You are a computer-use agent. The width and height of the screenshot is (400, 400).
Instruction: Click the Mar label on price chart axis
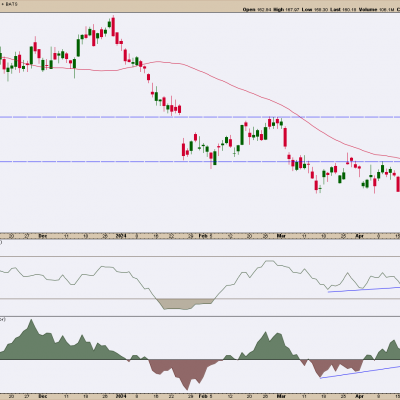click(281, 236)
